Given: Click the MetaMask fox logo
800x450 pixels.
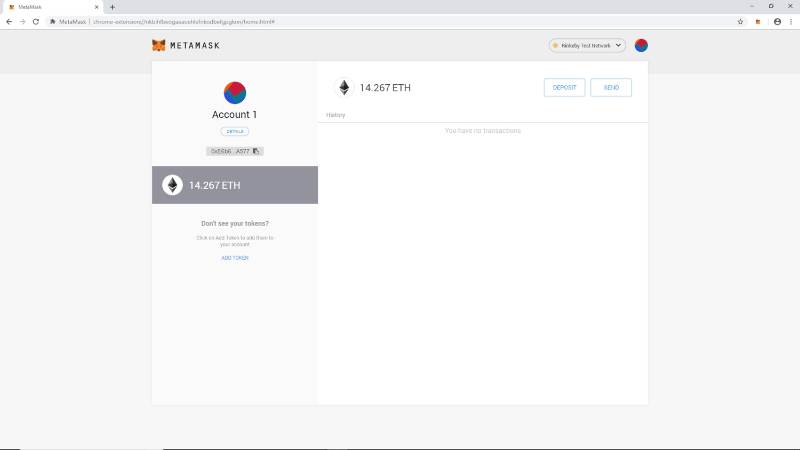Looking at the screenshot, I should (159, 45).
